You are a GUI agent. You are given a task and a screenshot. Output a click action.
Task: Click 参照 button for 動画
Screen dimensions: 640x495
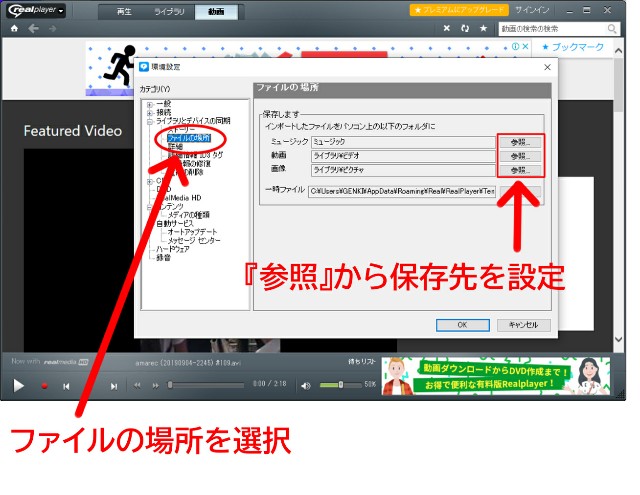coord(520,156)
